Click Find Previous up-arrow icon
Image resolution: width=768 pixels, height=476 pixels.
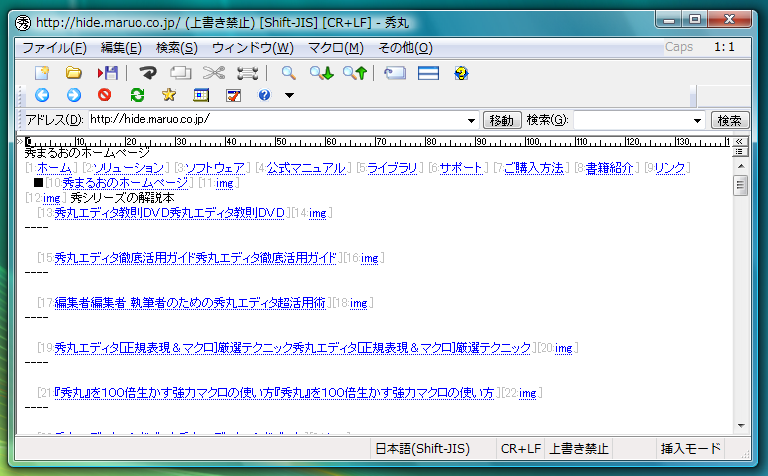(355, 73)
